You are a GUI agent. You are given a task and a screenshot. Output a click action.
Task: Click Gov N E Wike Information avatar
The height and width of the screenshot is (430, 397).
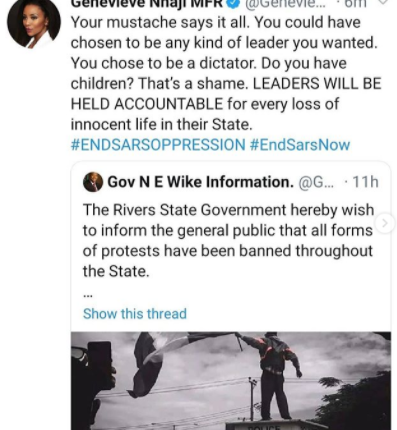click(93, 182)
